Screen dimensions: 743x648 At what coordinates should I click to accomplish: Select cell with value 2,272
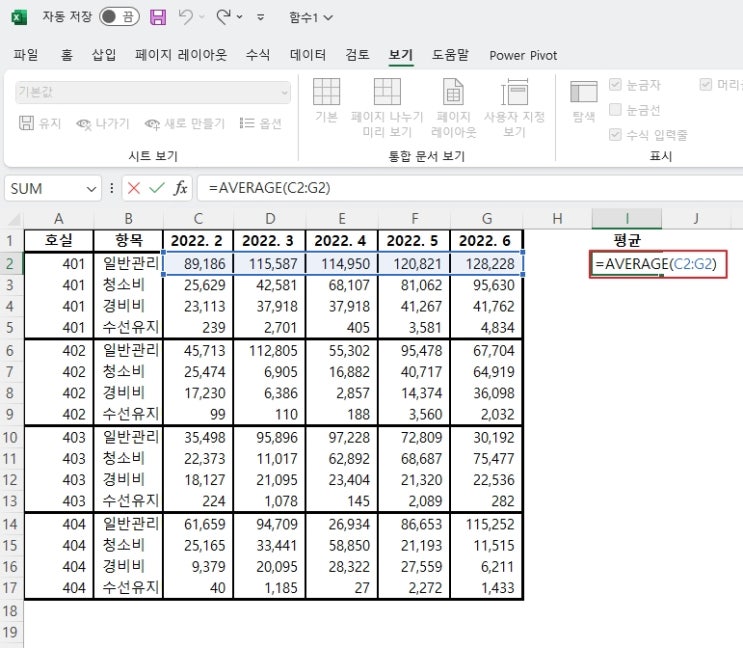click(414, 588)
